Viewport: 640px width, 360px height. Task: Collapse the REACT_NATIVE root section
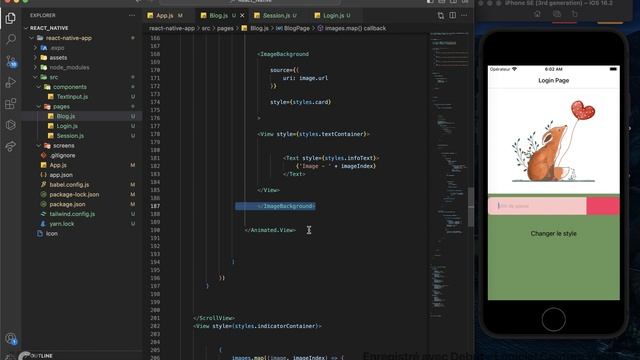[x=49, y=28]
